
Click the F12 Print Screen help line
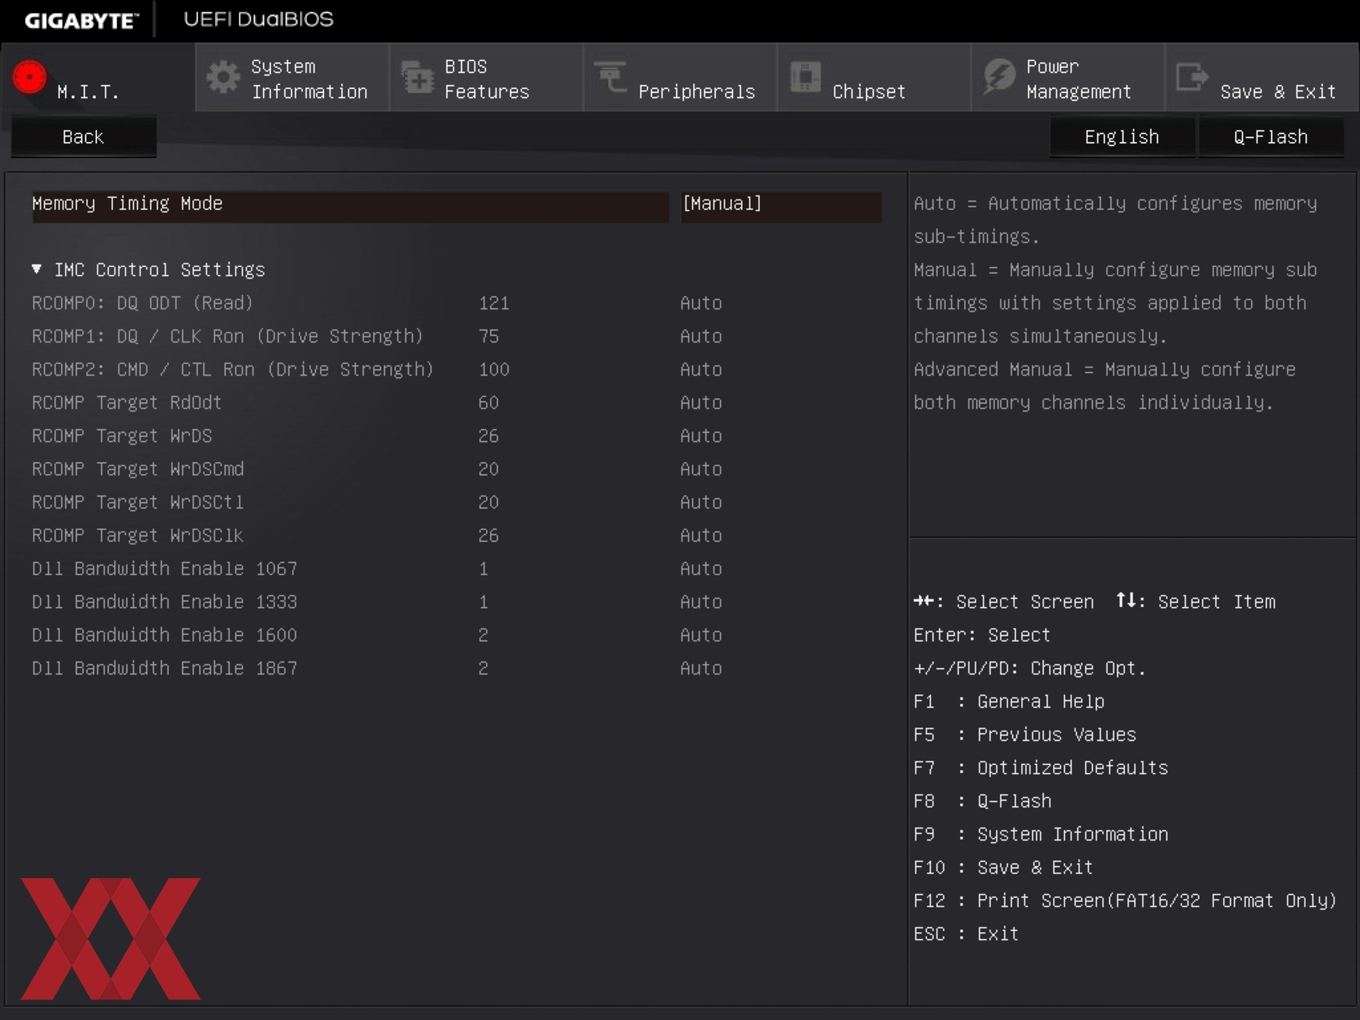[x=1125, y=901]
